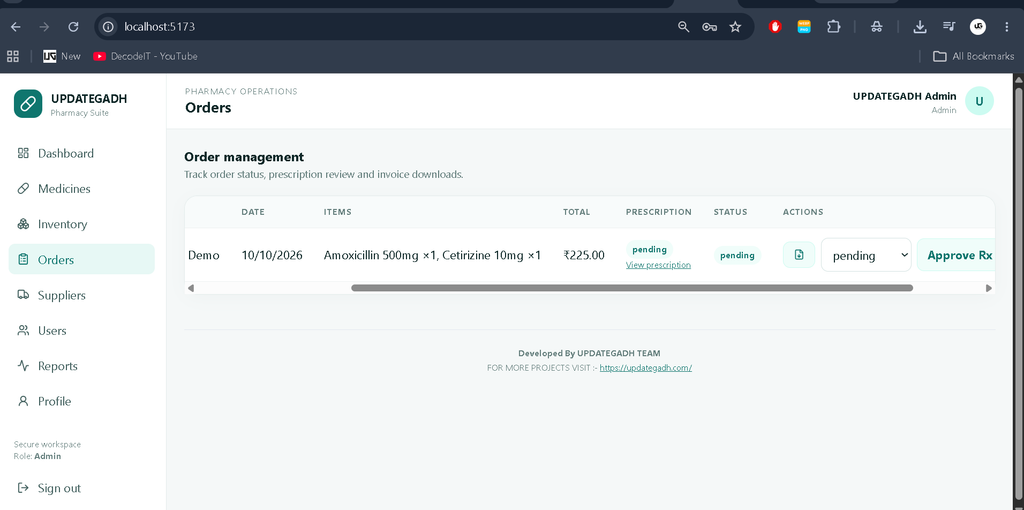1024x510 pixels.
Task: Click the Dashboard grid icon
Action: [x=24, y=153]
